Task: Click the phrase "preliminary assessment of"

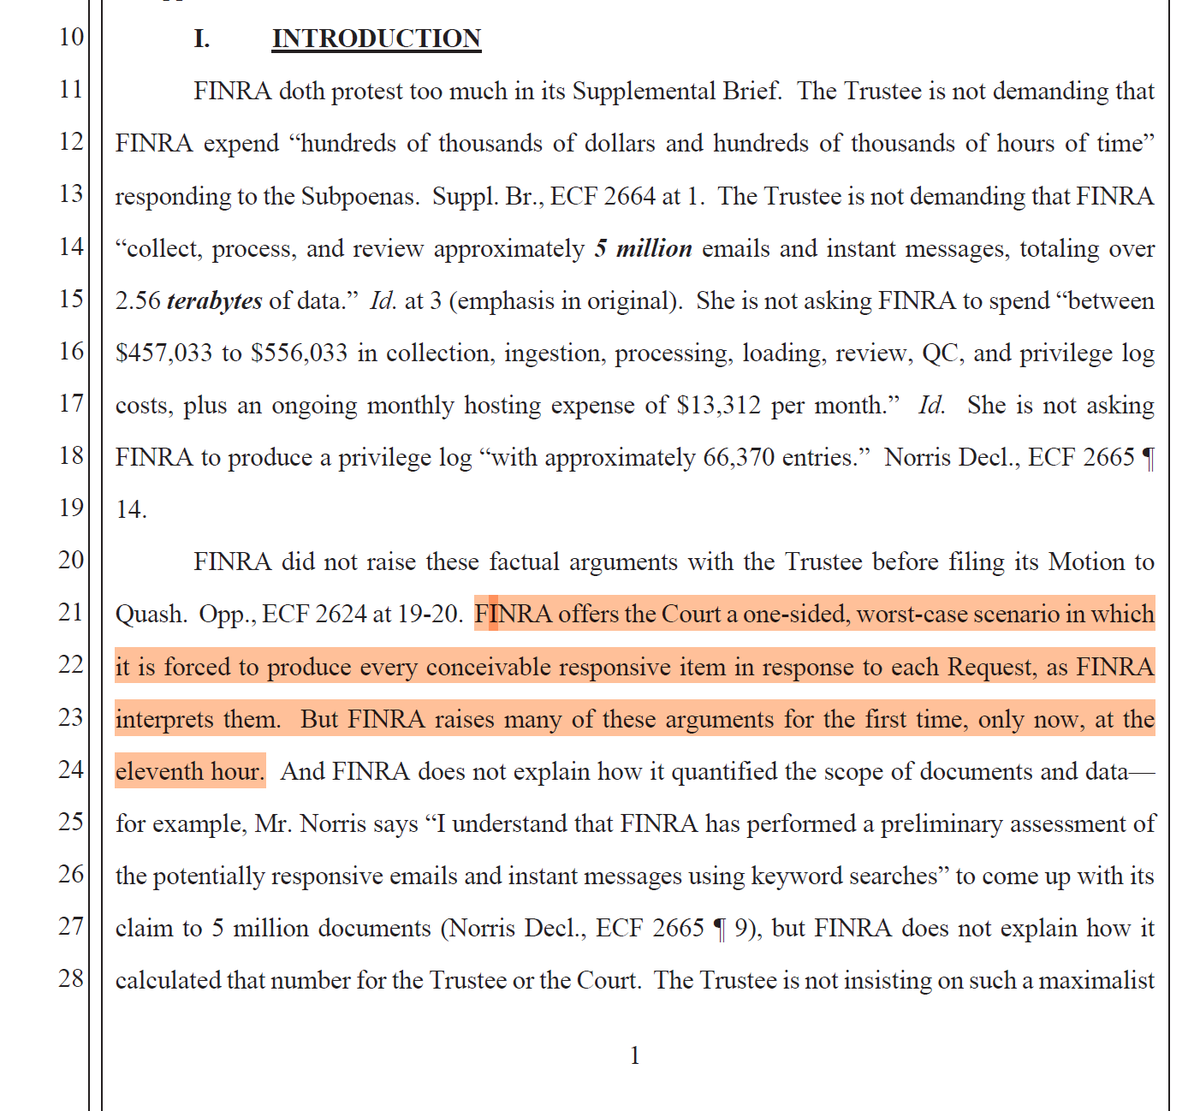Action: point(1018,824)
